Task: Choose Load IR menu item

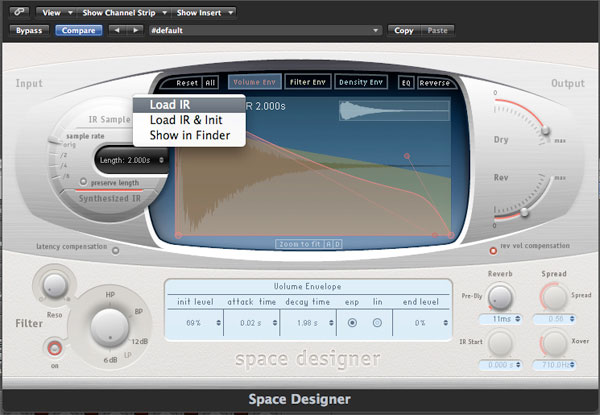Action: (189, 105)
